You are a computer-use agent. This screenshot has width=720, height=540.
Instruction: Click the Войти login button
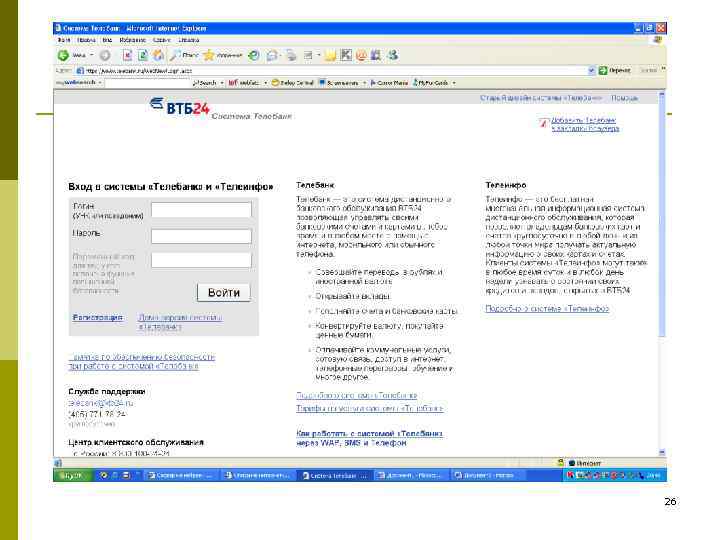coord(224,292)
